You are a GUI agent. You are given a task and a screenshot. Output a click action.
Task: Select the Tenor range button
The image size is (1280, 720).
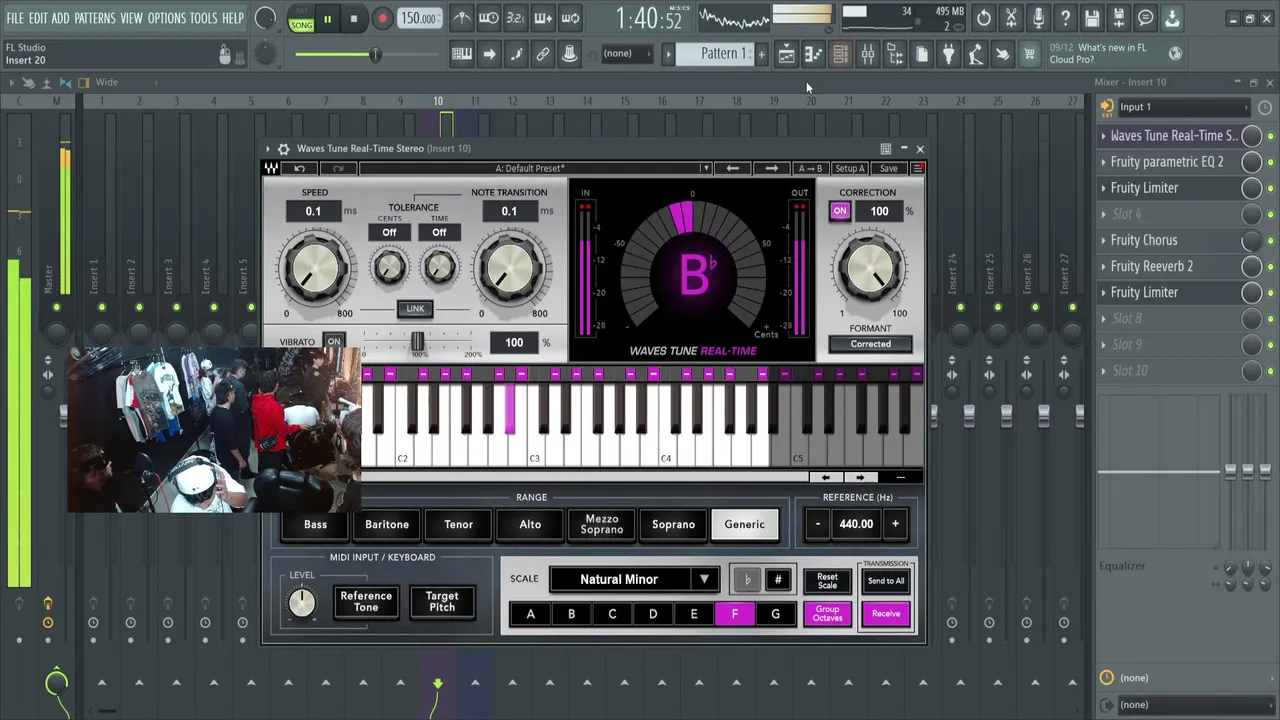459,524
